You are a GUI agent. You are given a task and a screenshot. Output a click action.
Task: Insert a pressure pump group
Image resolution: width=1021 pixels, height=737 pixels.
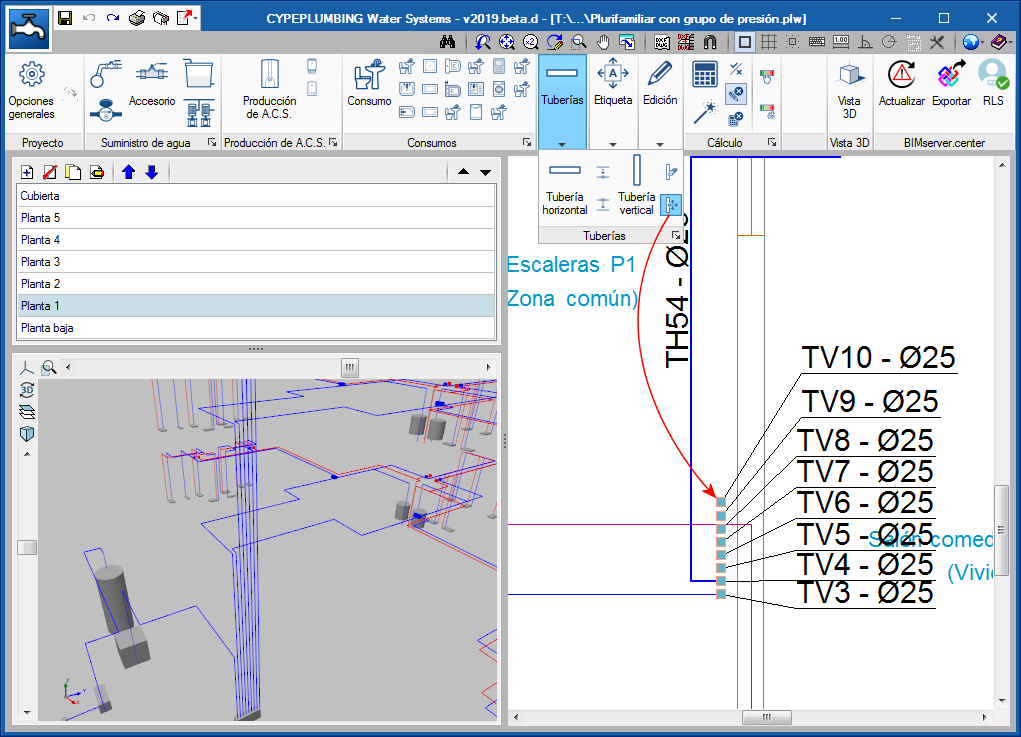pos(199,113)
